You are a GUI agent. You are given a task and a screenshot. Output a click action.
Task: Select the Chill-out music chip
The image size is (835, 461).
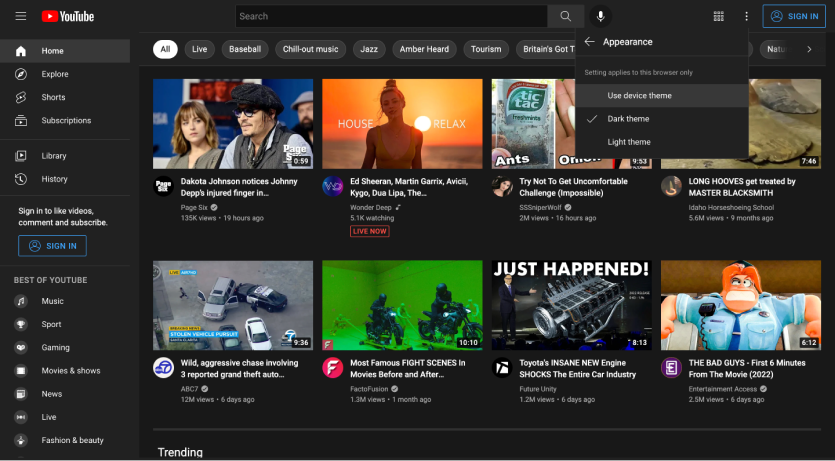point(310,49)
